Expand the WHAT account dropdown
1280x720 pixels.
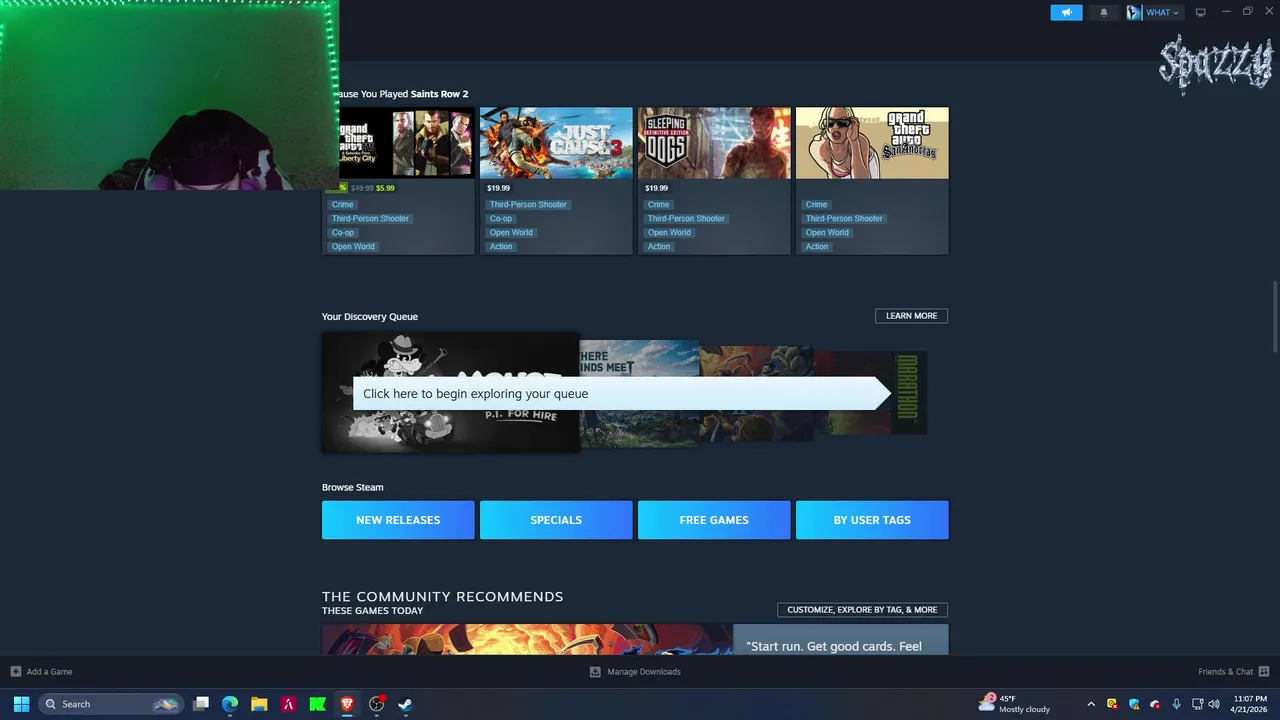click(x=1162, y=12)
